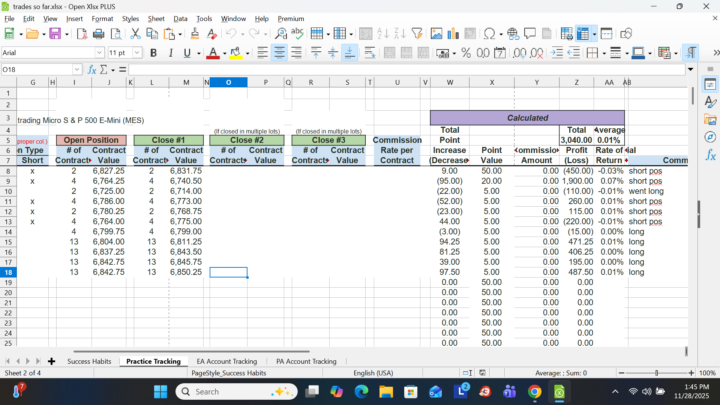Screen dimensions: 720x405
Task: Expand the Name Box O18 dropdown
Action: pyautogui.click(x=77, y=70)
